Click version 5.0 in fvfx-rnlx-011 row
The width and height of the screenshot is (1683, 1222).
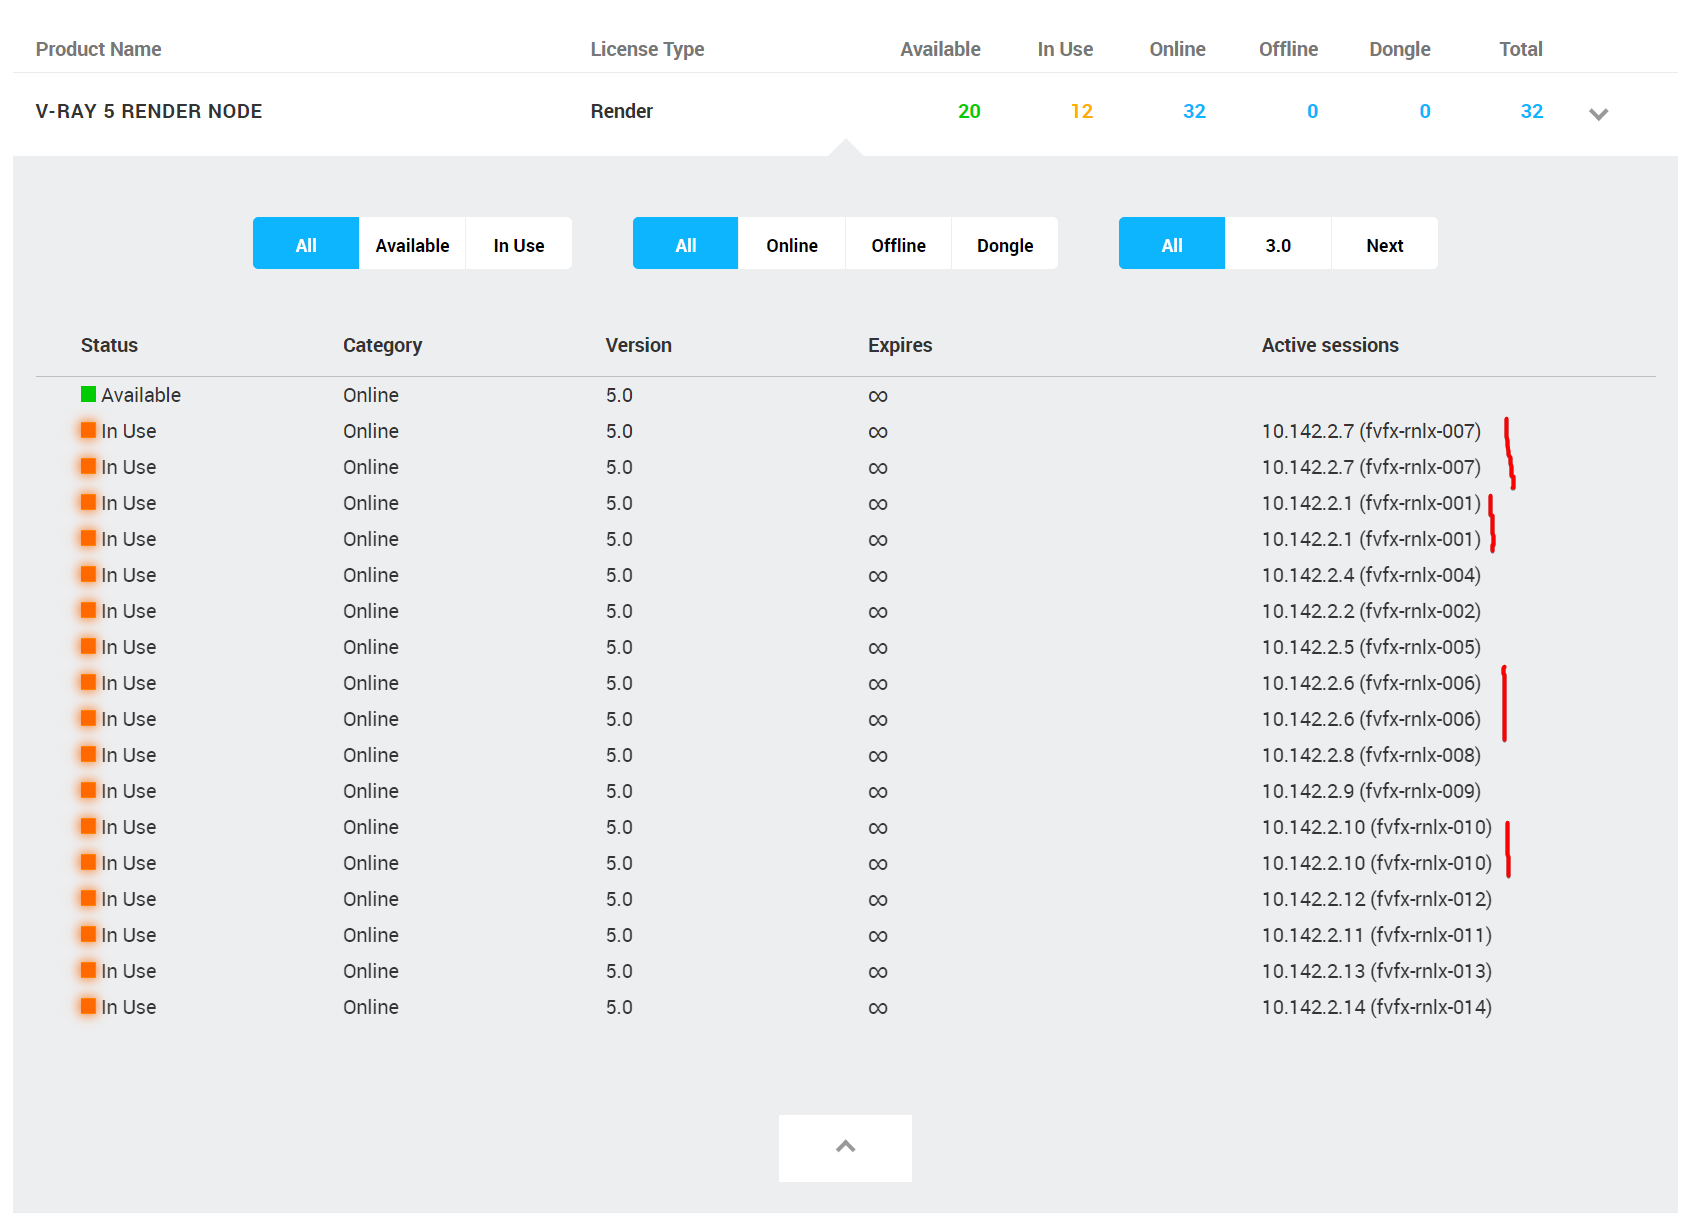(619, 935)
